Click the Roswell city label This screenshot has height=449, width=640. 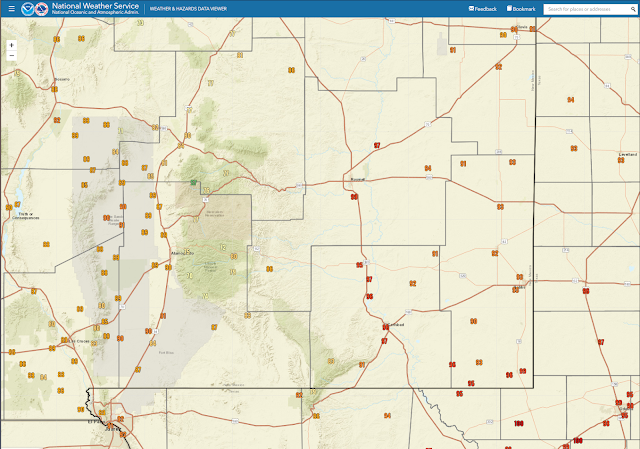pyautogui.click(x=358, y=179)
